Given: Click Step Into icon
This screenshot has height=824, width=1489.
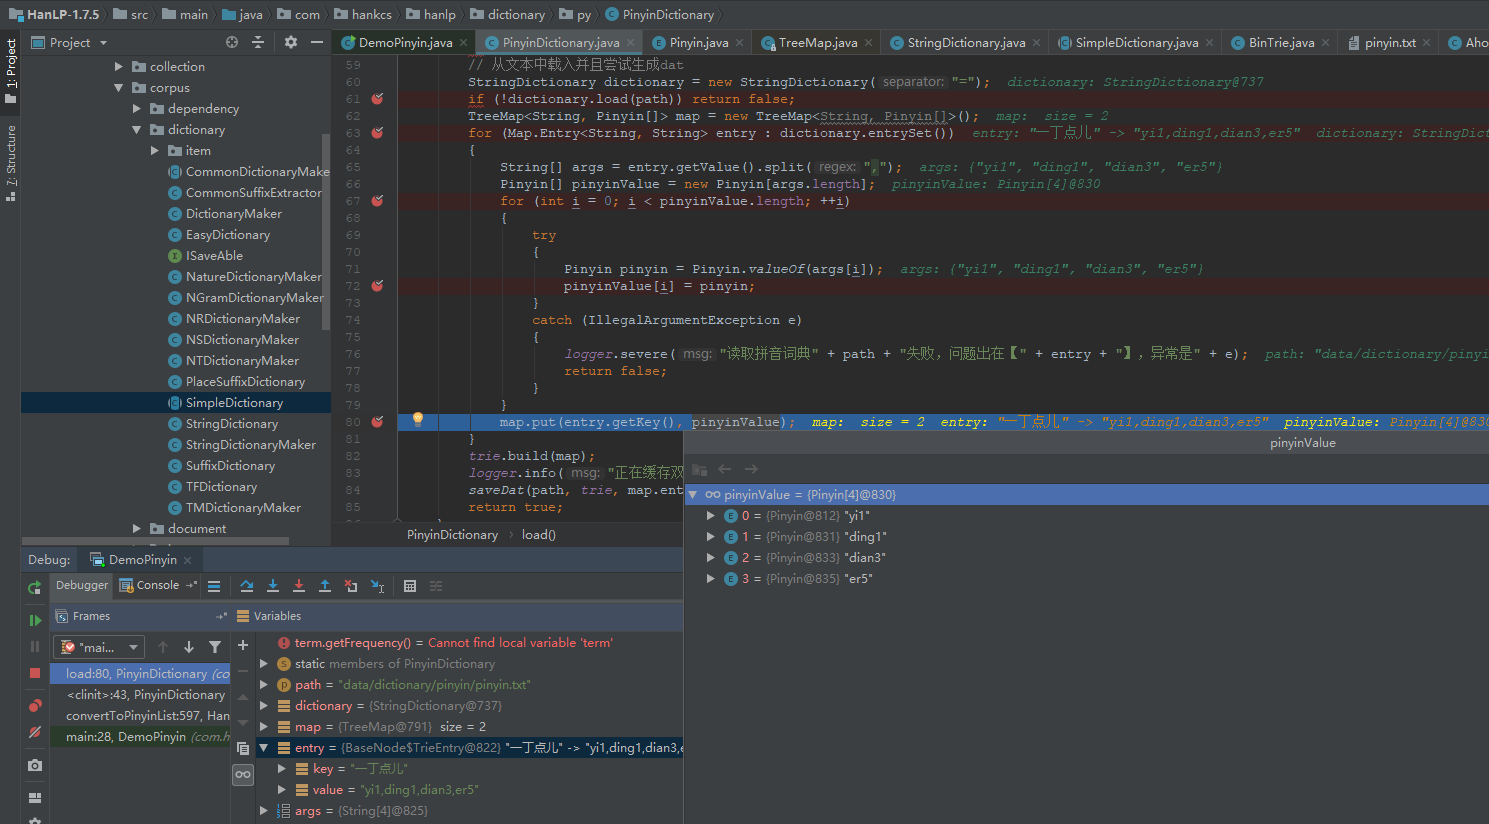Looking at the screenshot, I should 273,586.
